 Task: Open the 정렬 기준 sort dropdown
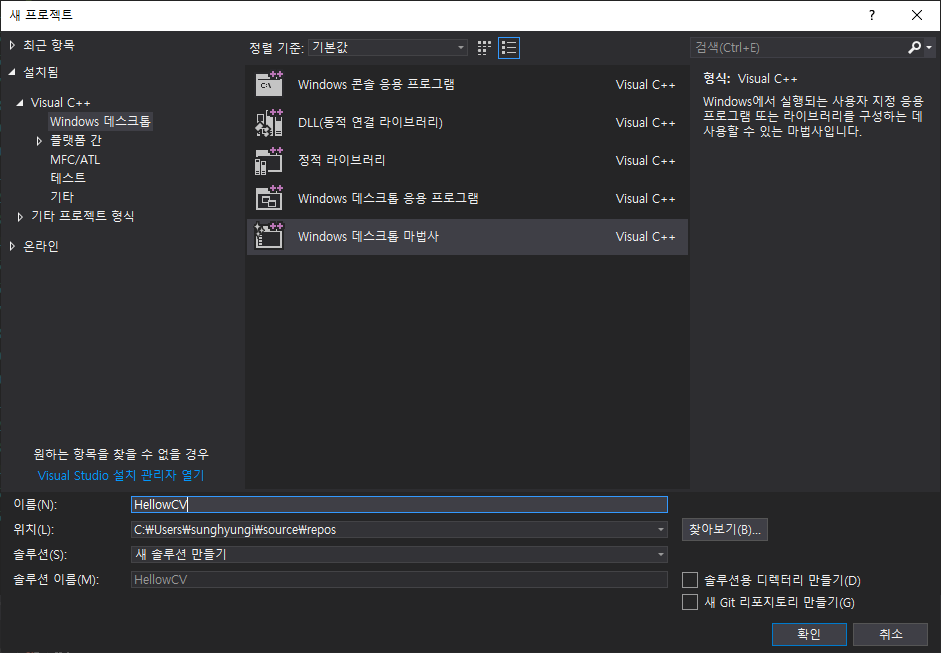(x=388, y=47)
